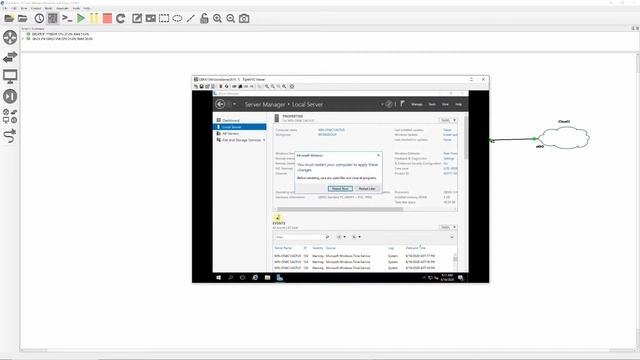
Task: Start all nodes with green play icon
Action: click(81, 18)
